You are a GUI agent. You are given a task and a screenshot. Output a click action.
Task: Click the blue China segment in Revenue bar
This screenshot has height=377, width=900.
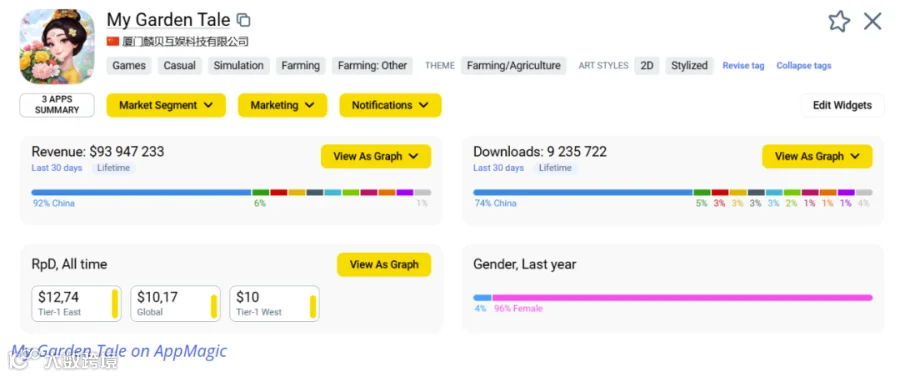pos(141,192)
